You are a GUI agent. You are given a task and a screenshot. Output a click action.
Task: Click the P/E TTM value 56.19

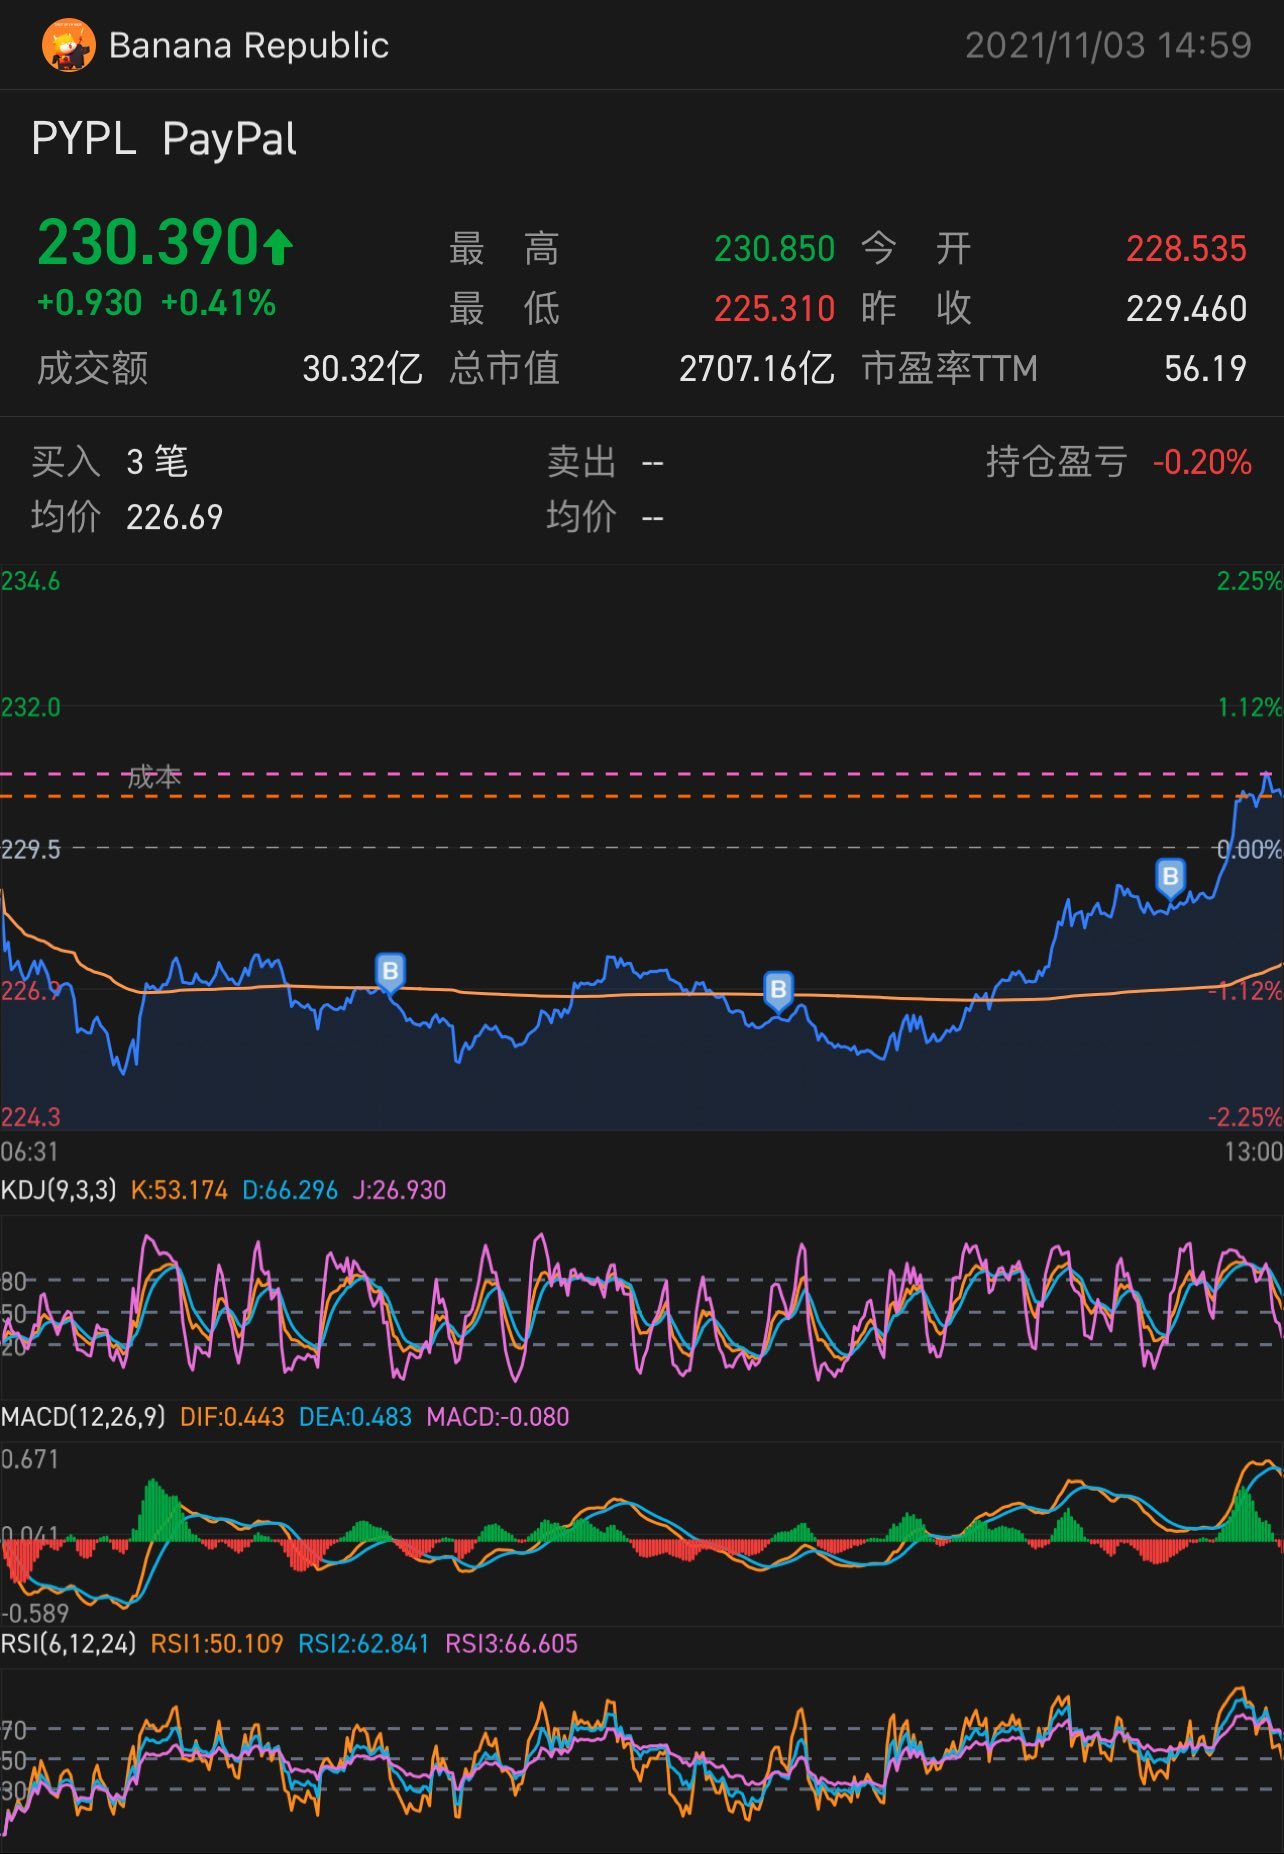point(1205,369)
